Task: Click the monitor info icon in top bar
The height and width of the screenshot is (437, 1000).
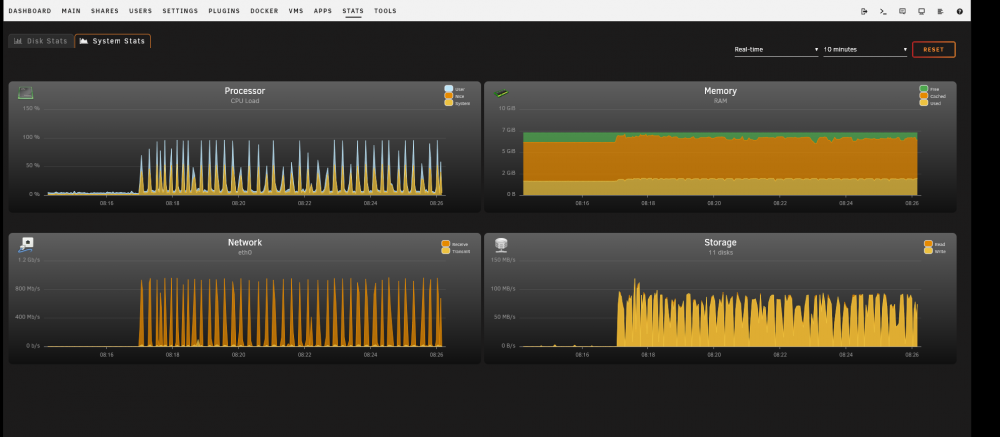Action: point(922,11)
